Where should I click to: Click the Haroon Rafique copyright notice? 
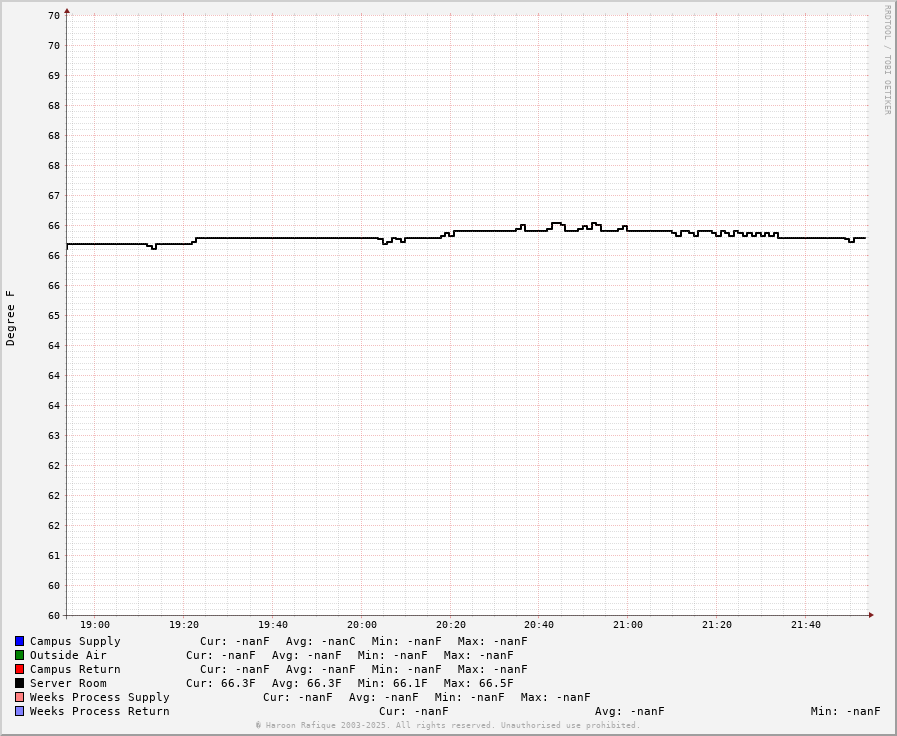tap(447, 725)
